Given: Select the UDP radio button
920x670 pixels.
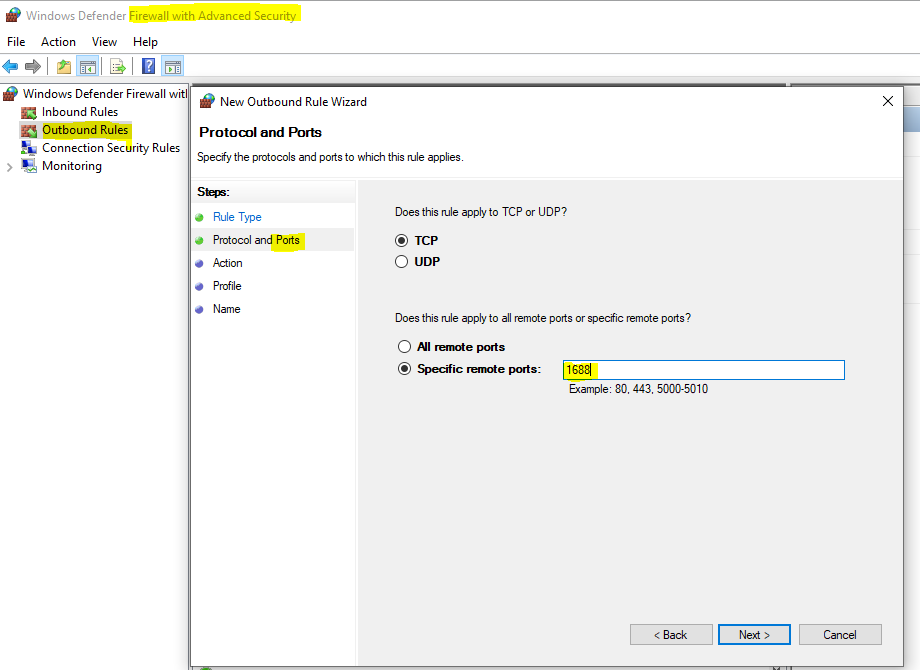Looking at the screenshot, I should (x=401, y=262).
